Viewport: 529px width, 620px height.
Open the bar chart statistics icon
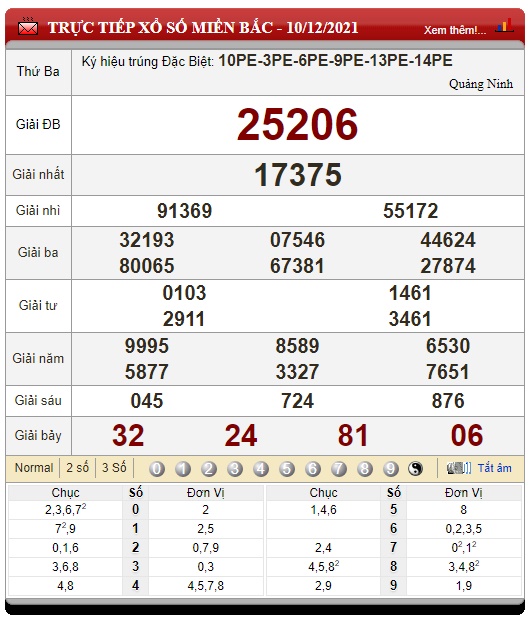coord(505,26)
